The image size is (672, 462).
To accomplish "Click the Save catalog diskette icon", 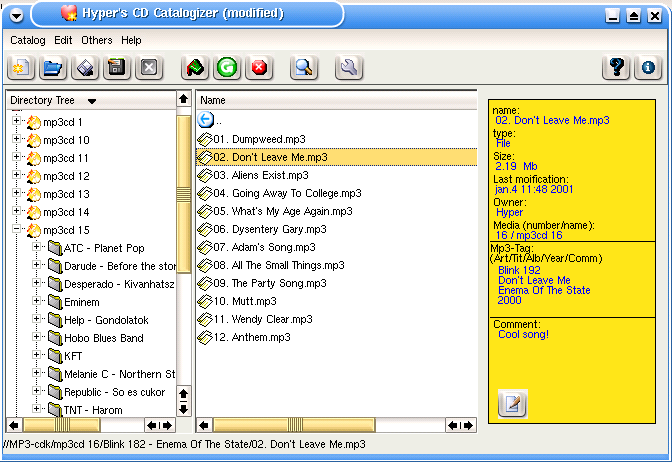I will (x=85, y=67).
